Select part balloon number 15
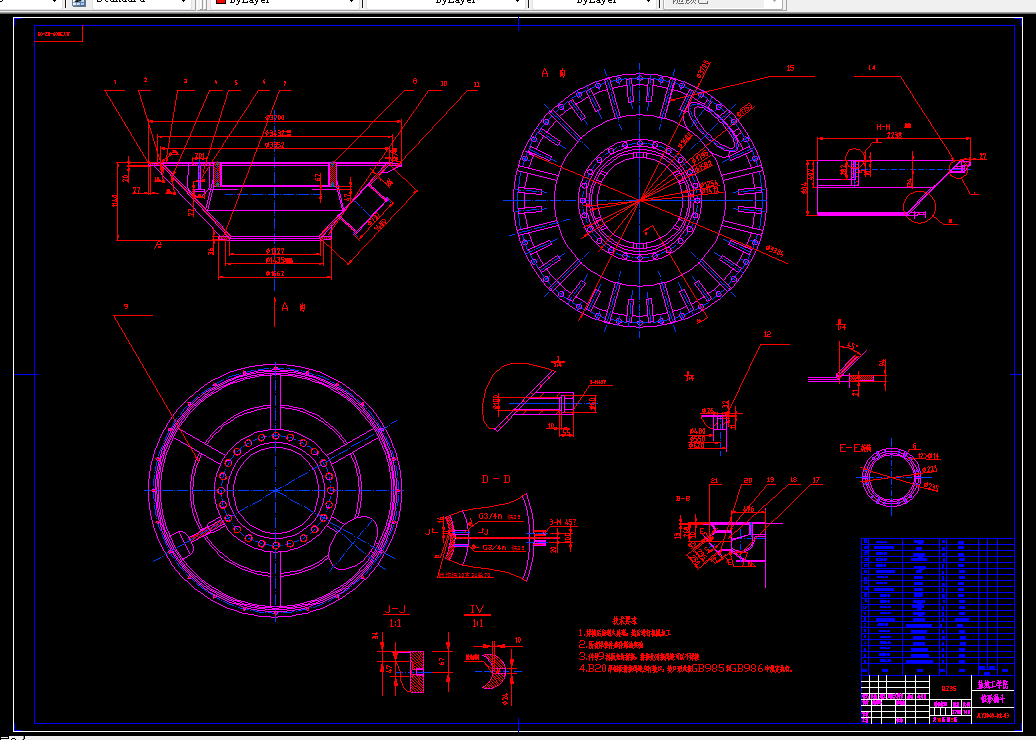This screenshot has height=740, width=1036. click(x=790, y=67)
